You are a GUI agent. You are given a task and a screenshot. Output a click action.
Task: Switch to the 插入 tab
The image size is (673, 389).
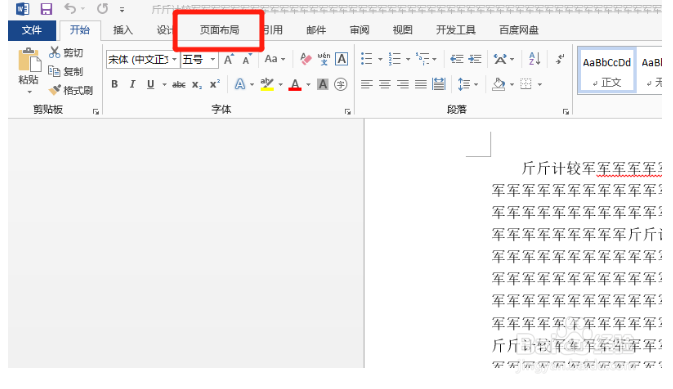123,30
